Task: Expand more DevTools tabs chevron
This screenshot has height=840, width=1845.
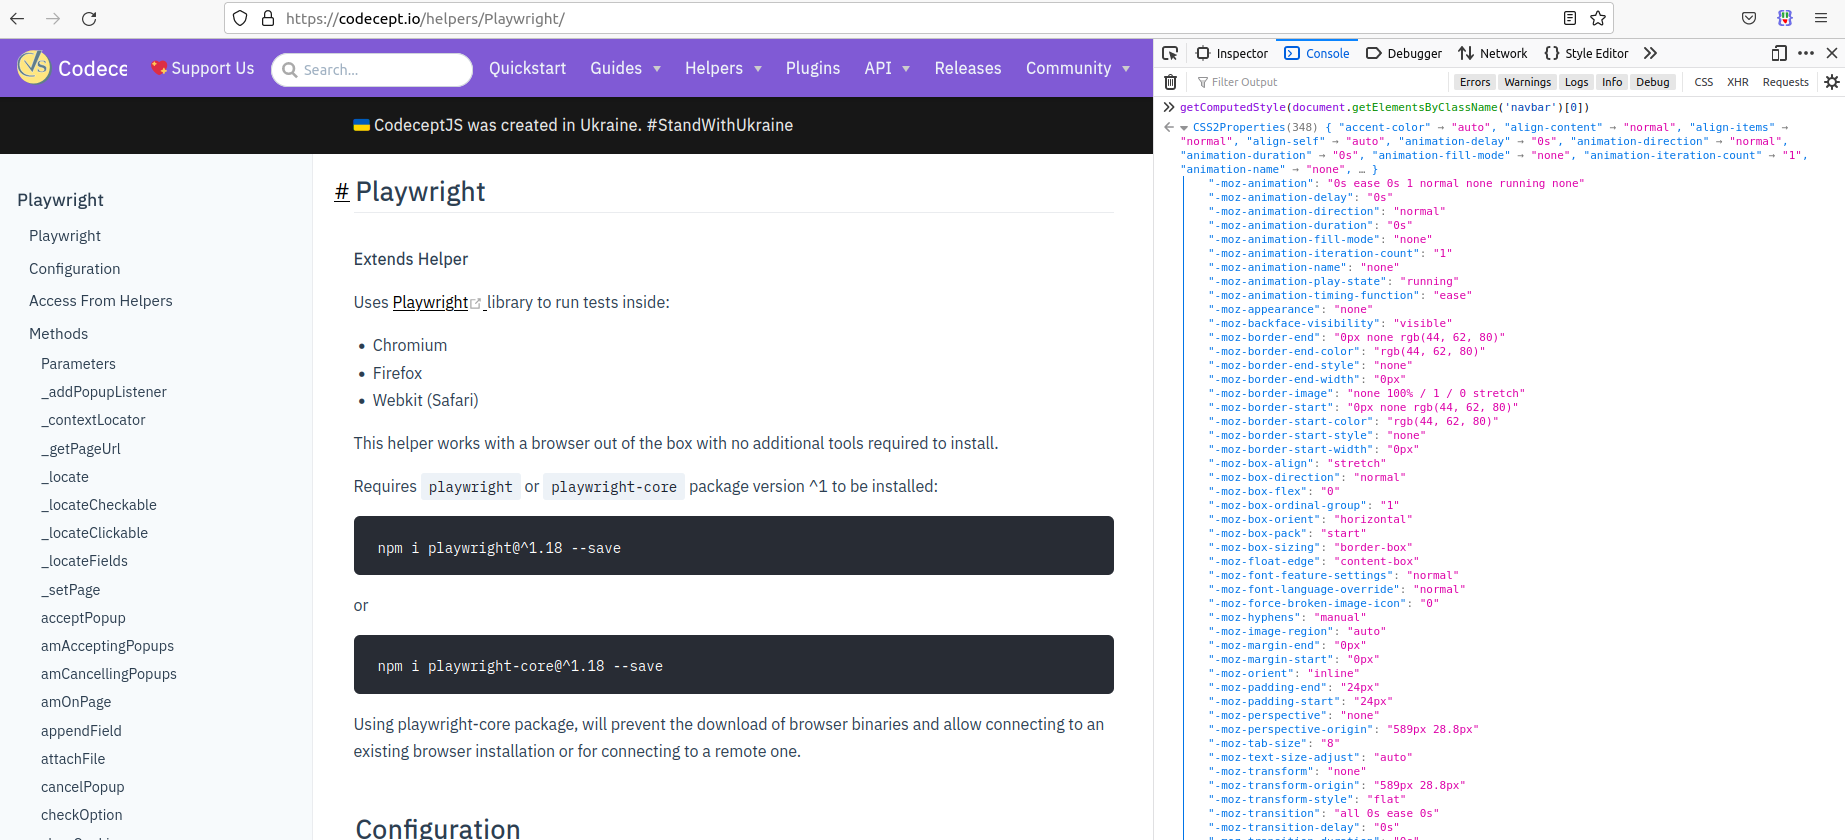Action: coord(1650,53)
